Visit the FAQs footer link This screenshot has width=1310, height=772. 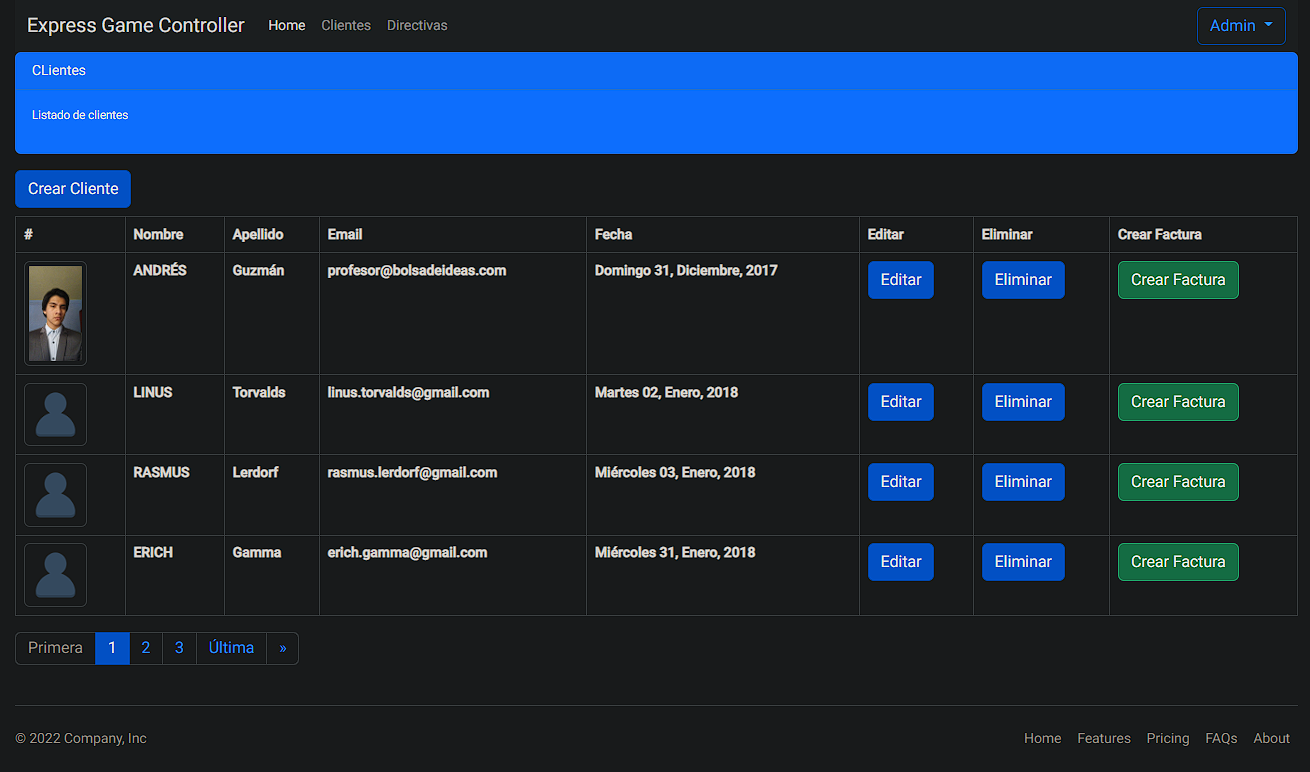pos(1221,738)
